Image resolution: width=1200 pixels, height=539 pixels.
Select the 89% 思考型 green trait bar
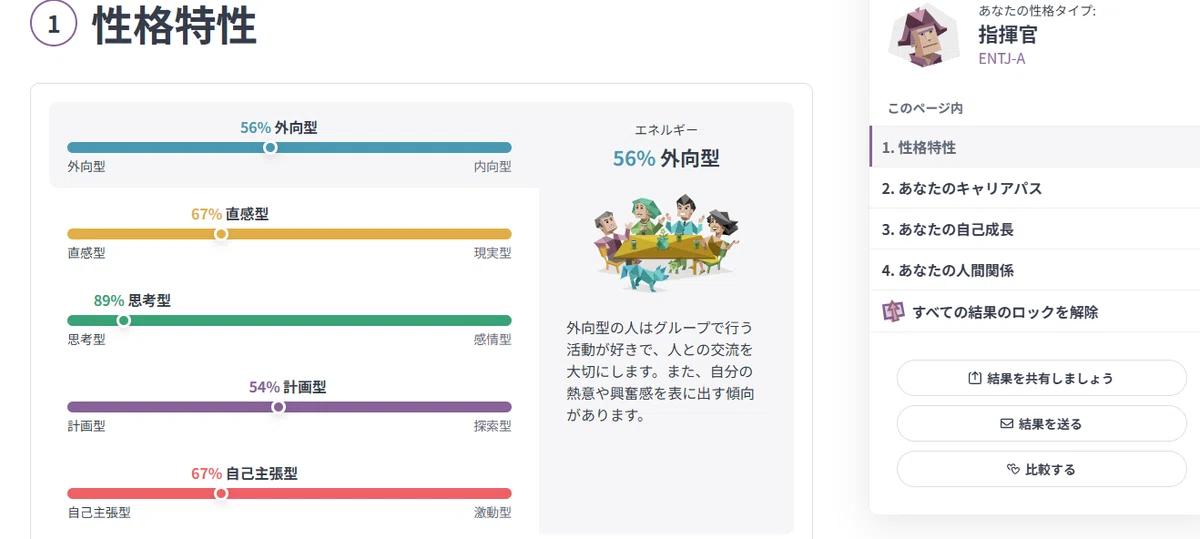(289, 320)
